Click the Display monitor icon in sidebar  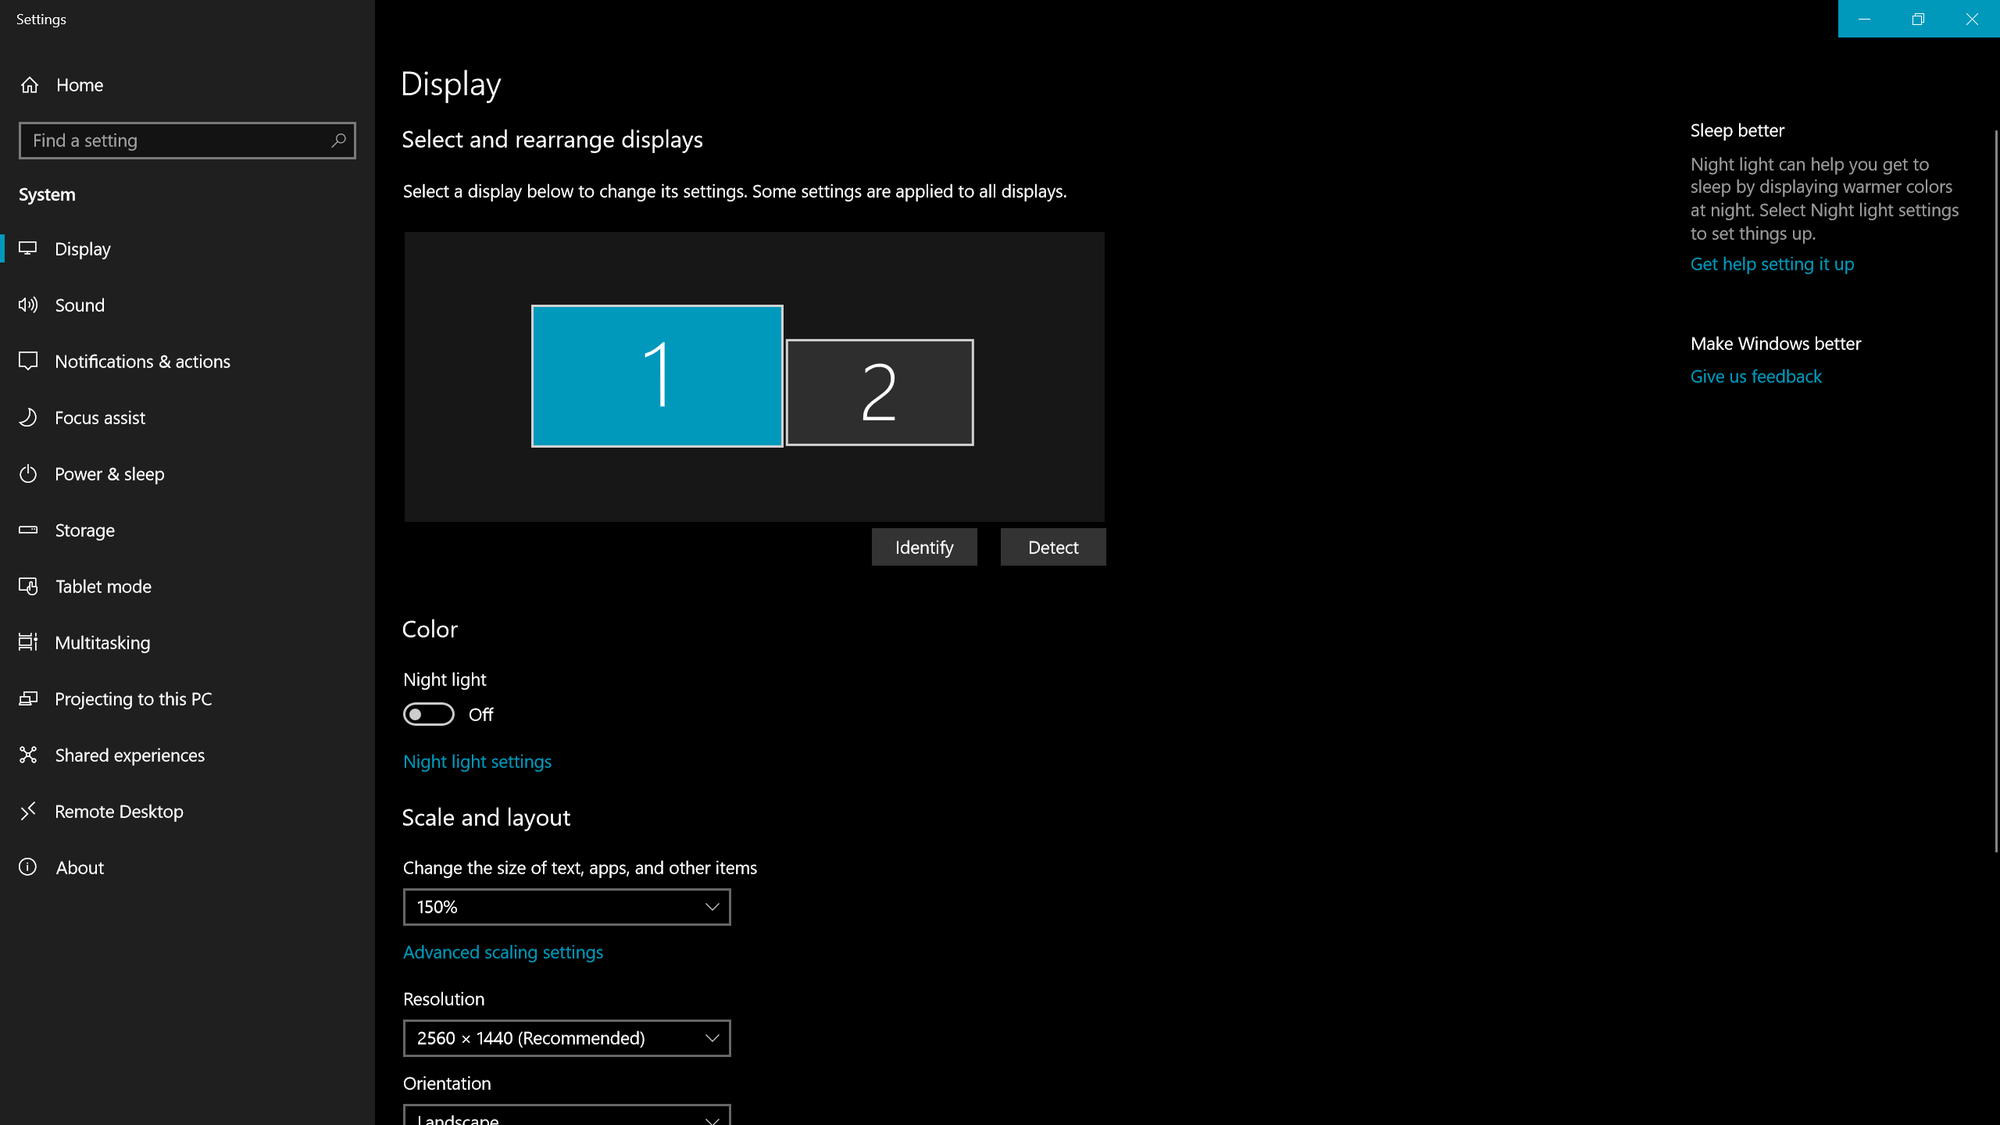click(x=28, y=248)
